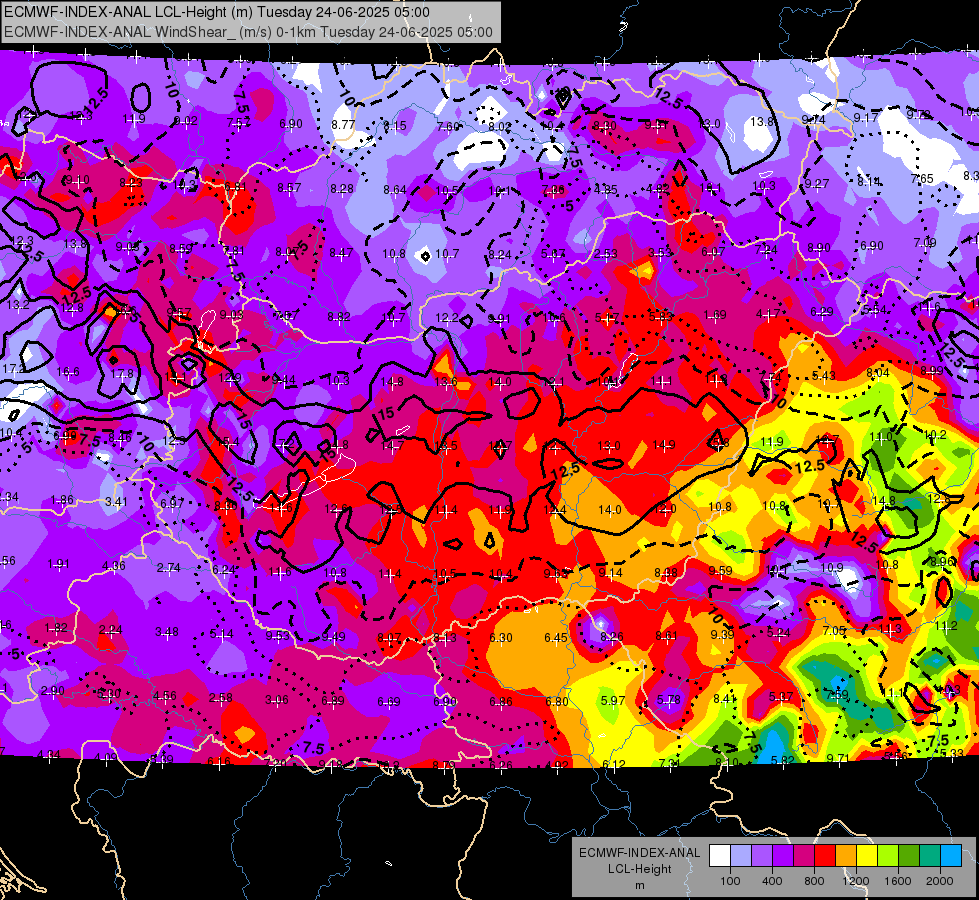Click the grid value '9.17'
The height and width of the screenshot is (900, 979).
click(866, 117)
